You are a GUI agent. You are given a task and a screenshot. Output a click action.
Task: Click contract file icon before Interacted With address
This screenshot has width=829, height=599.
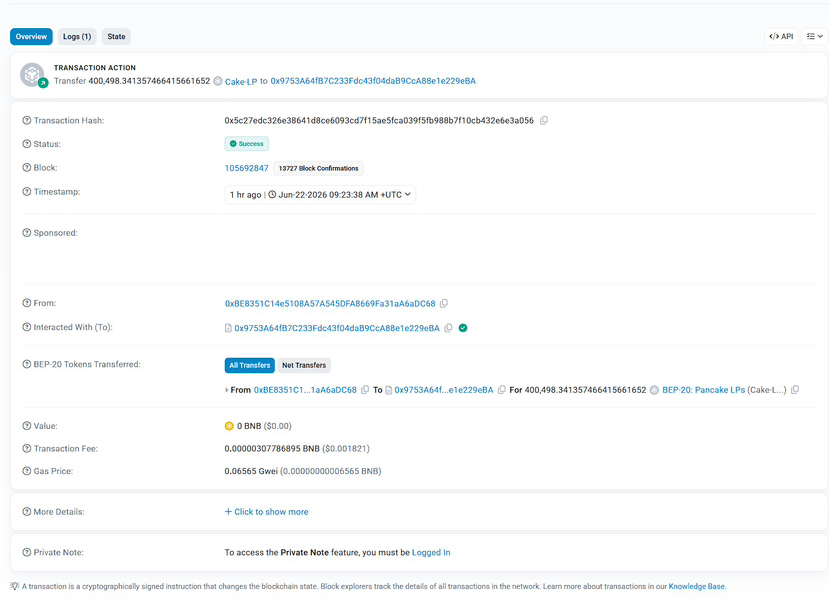(228, 328)
